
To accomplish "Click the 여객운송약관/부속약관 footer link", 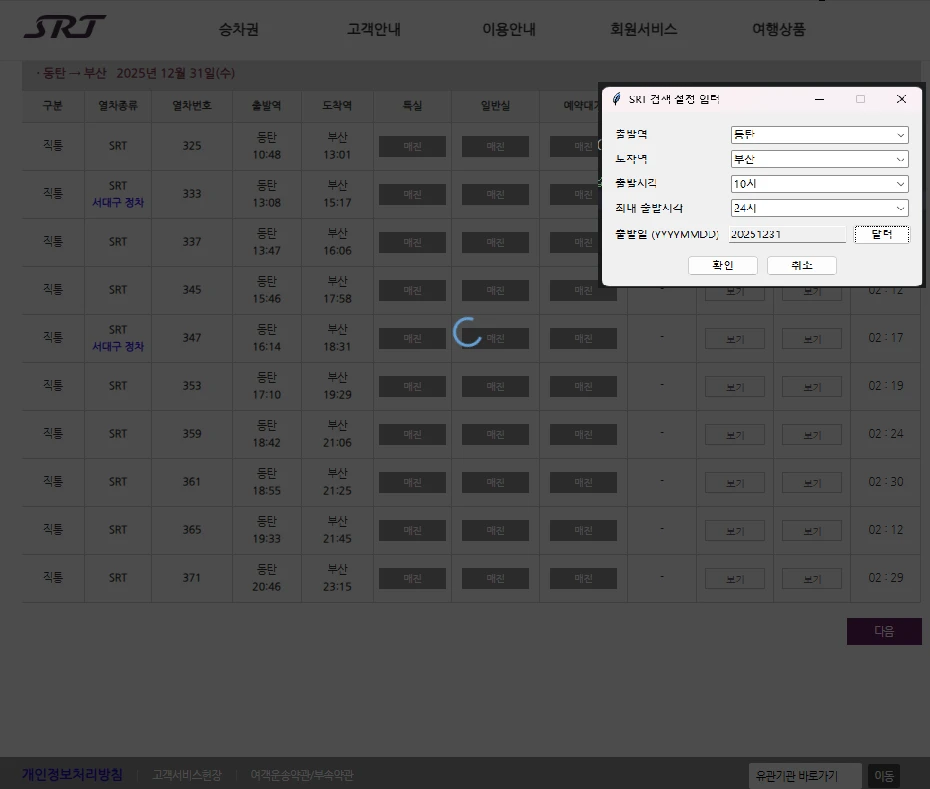I will (x=302, y=775).
